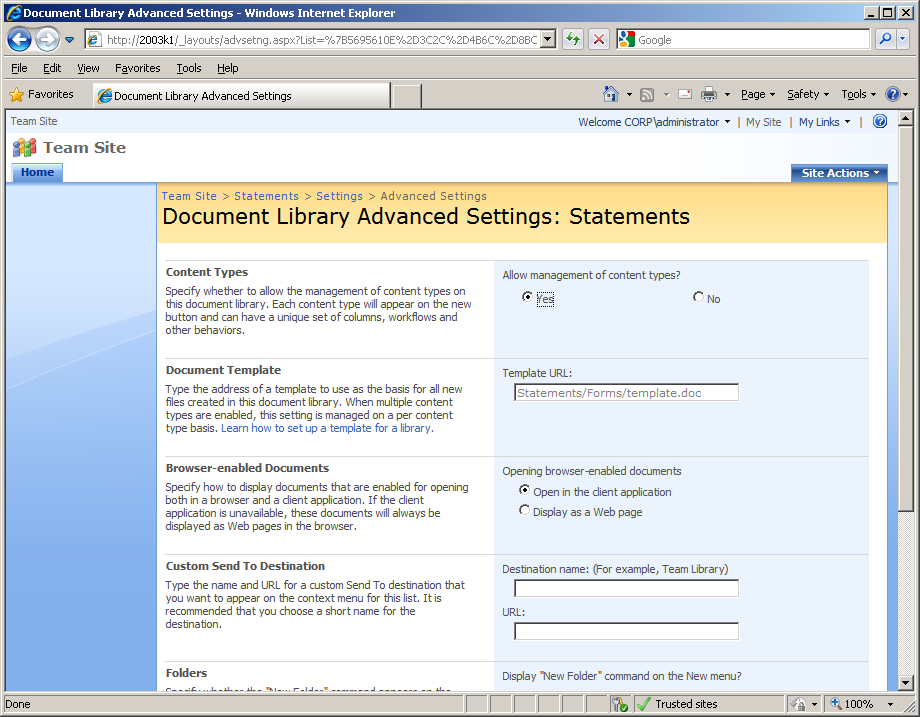Viewport: 920px width, 717px height.
Task: Expand the address bar history dropdown
Action: pos(549,40)
